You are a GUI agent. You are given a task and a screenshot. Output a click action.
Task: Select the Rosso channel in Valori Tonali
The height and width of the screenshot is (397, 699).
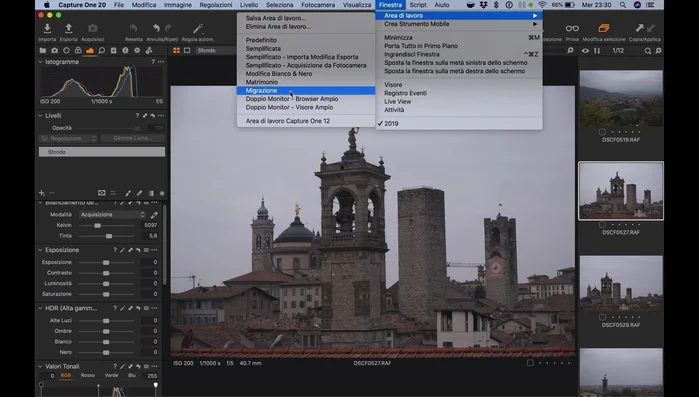(87, 376)
